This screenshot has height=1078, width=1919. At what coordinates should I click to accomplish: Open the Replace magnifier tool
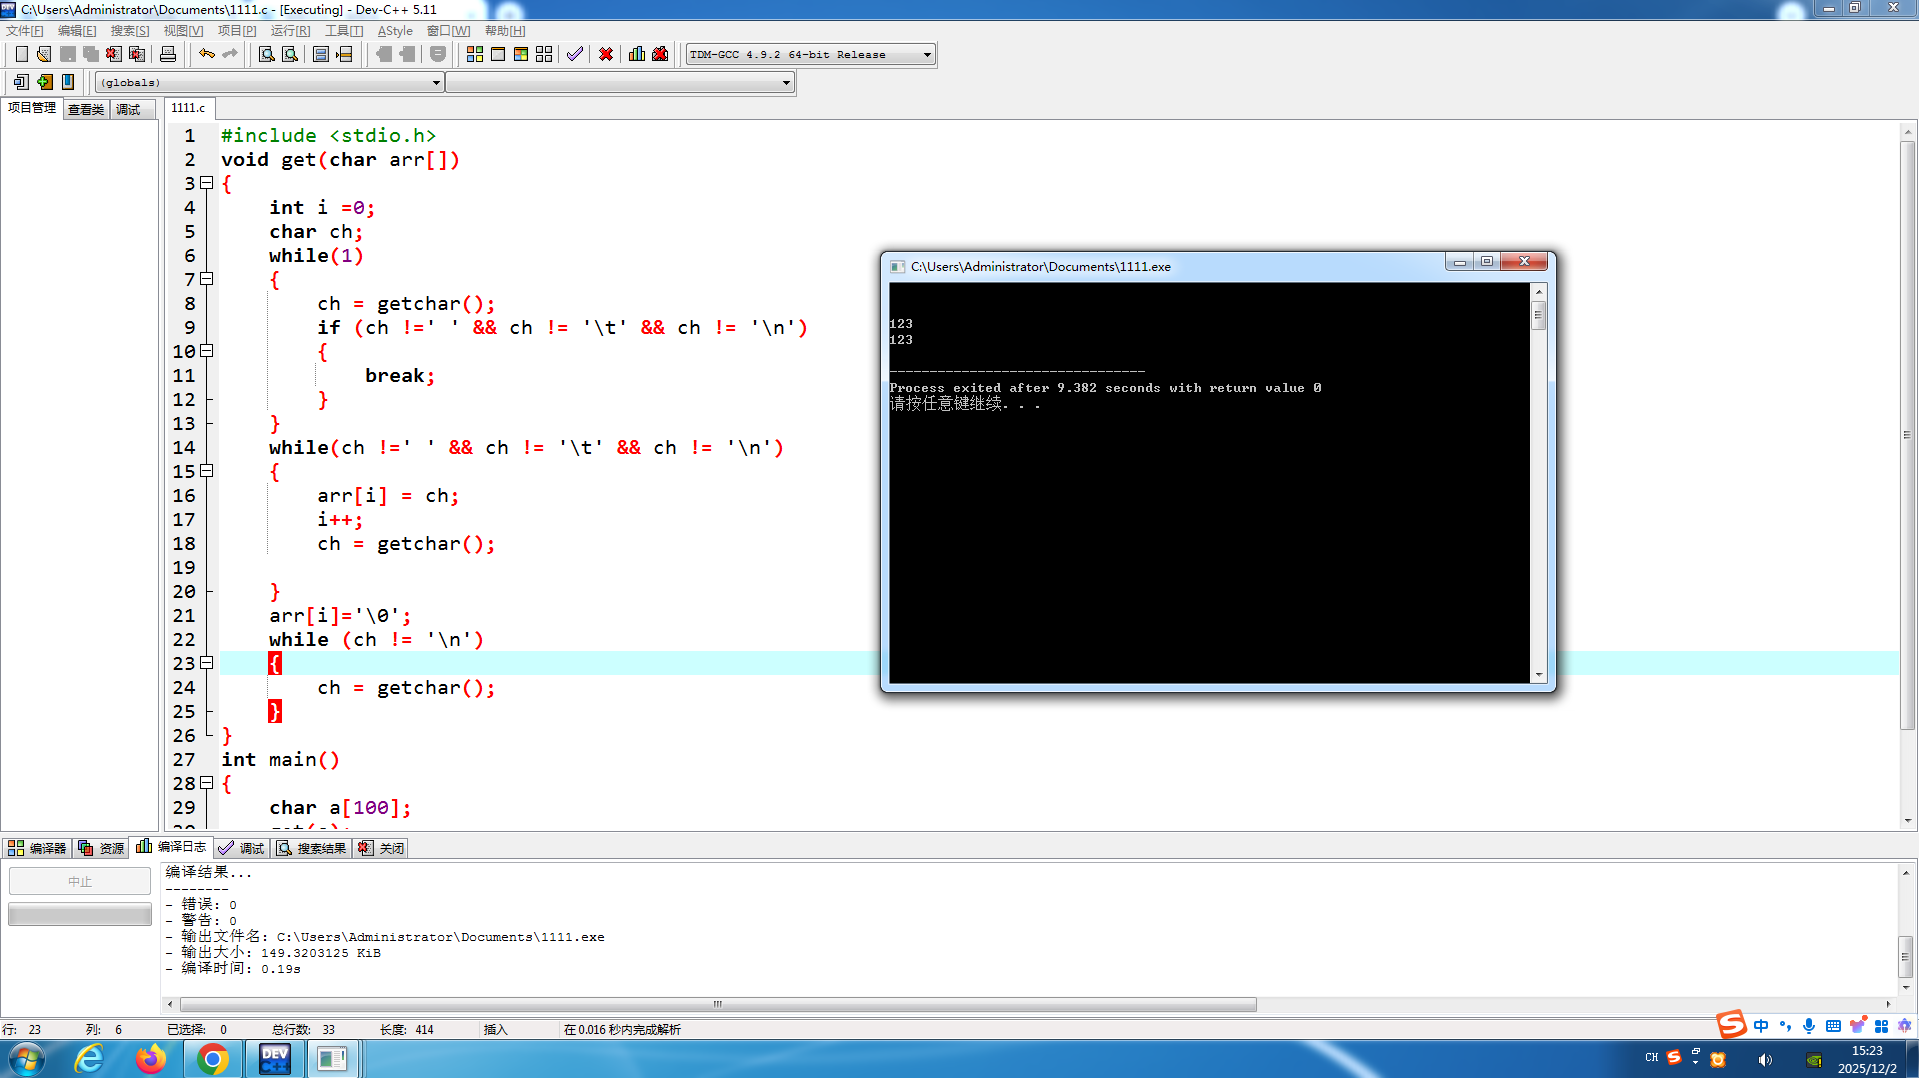pyautogui.click(x=289, y=54)
